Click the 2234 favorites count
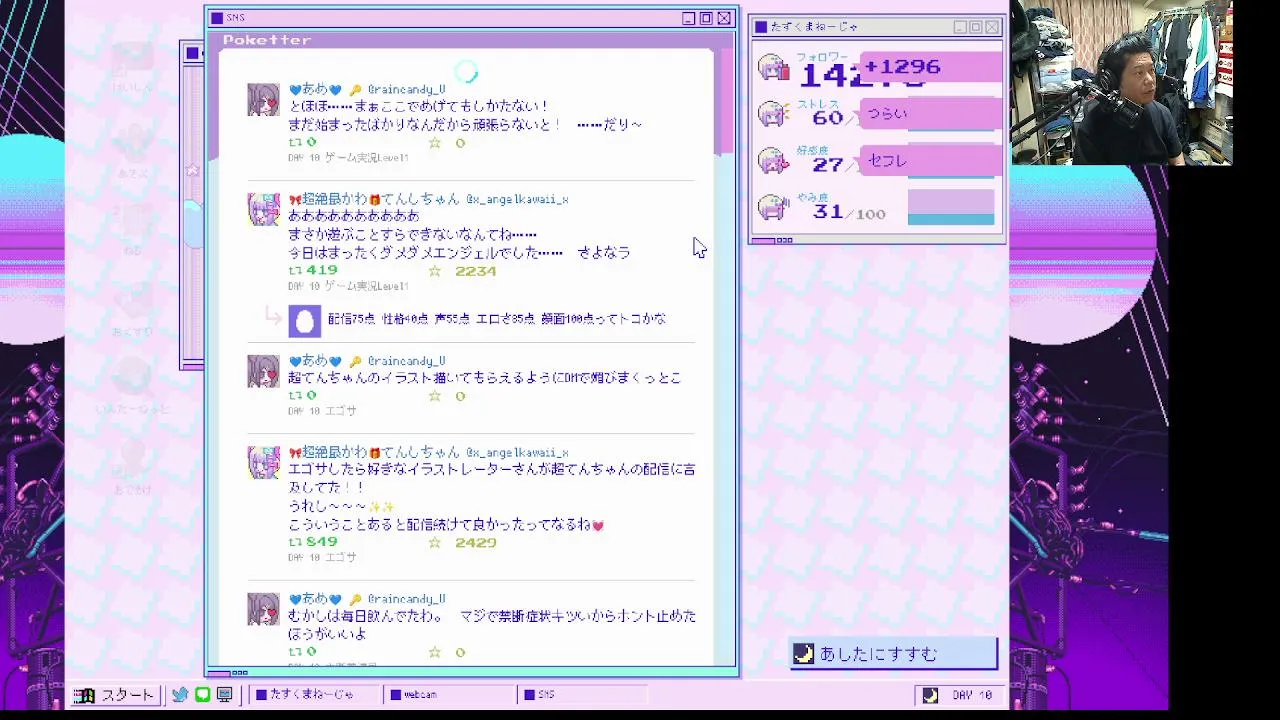This screenshot has width=1280, height=720. [x=475, y=271]
